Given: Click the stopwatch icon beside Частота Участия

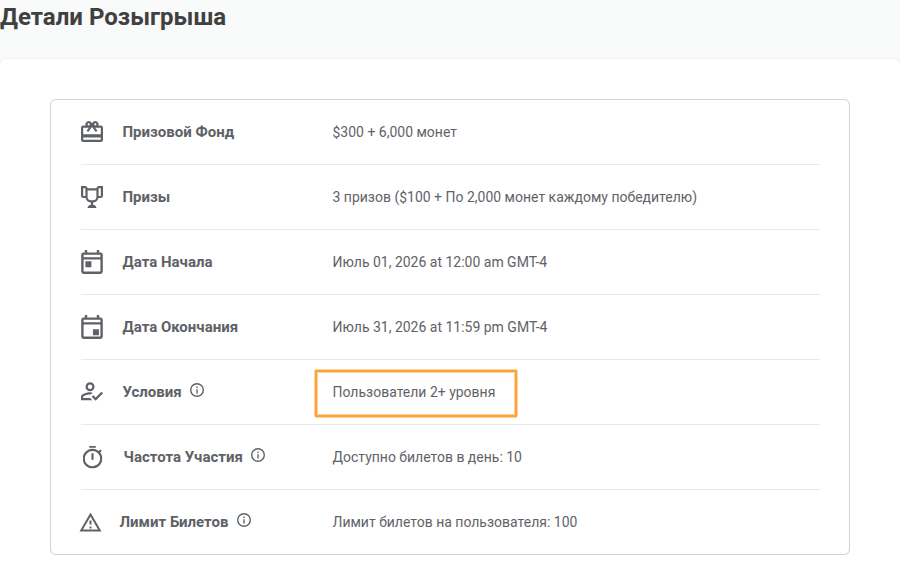Looking at the screenshot, I should pyautogui.click(x=92, y=457).
